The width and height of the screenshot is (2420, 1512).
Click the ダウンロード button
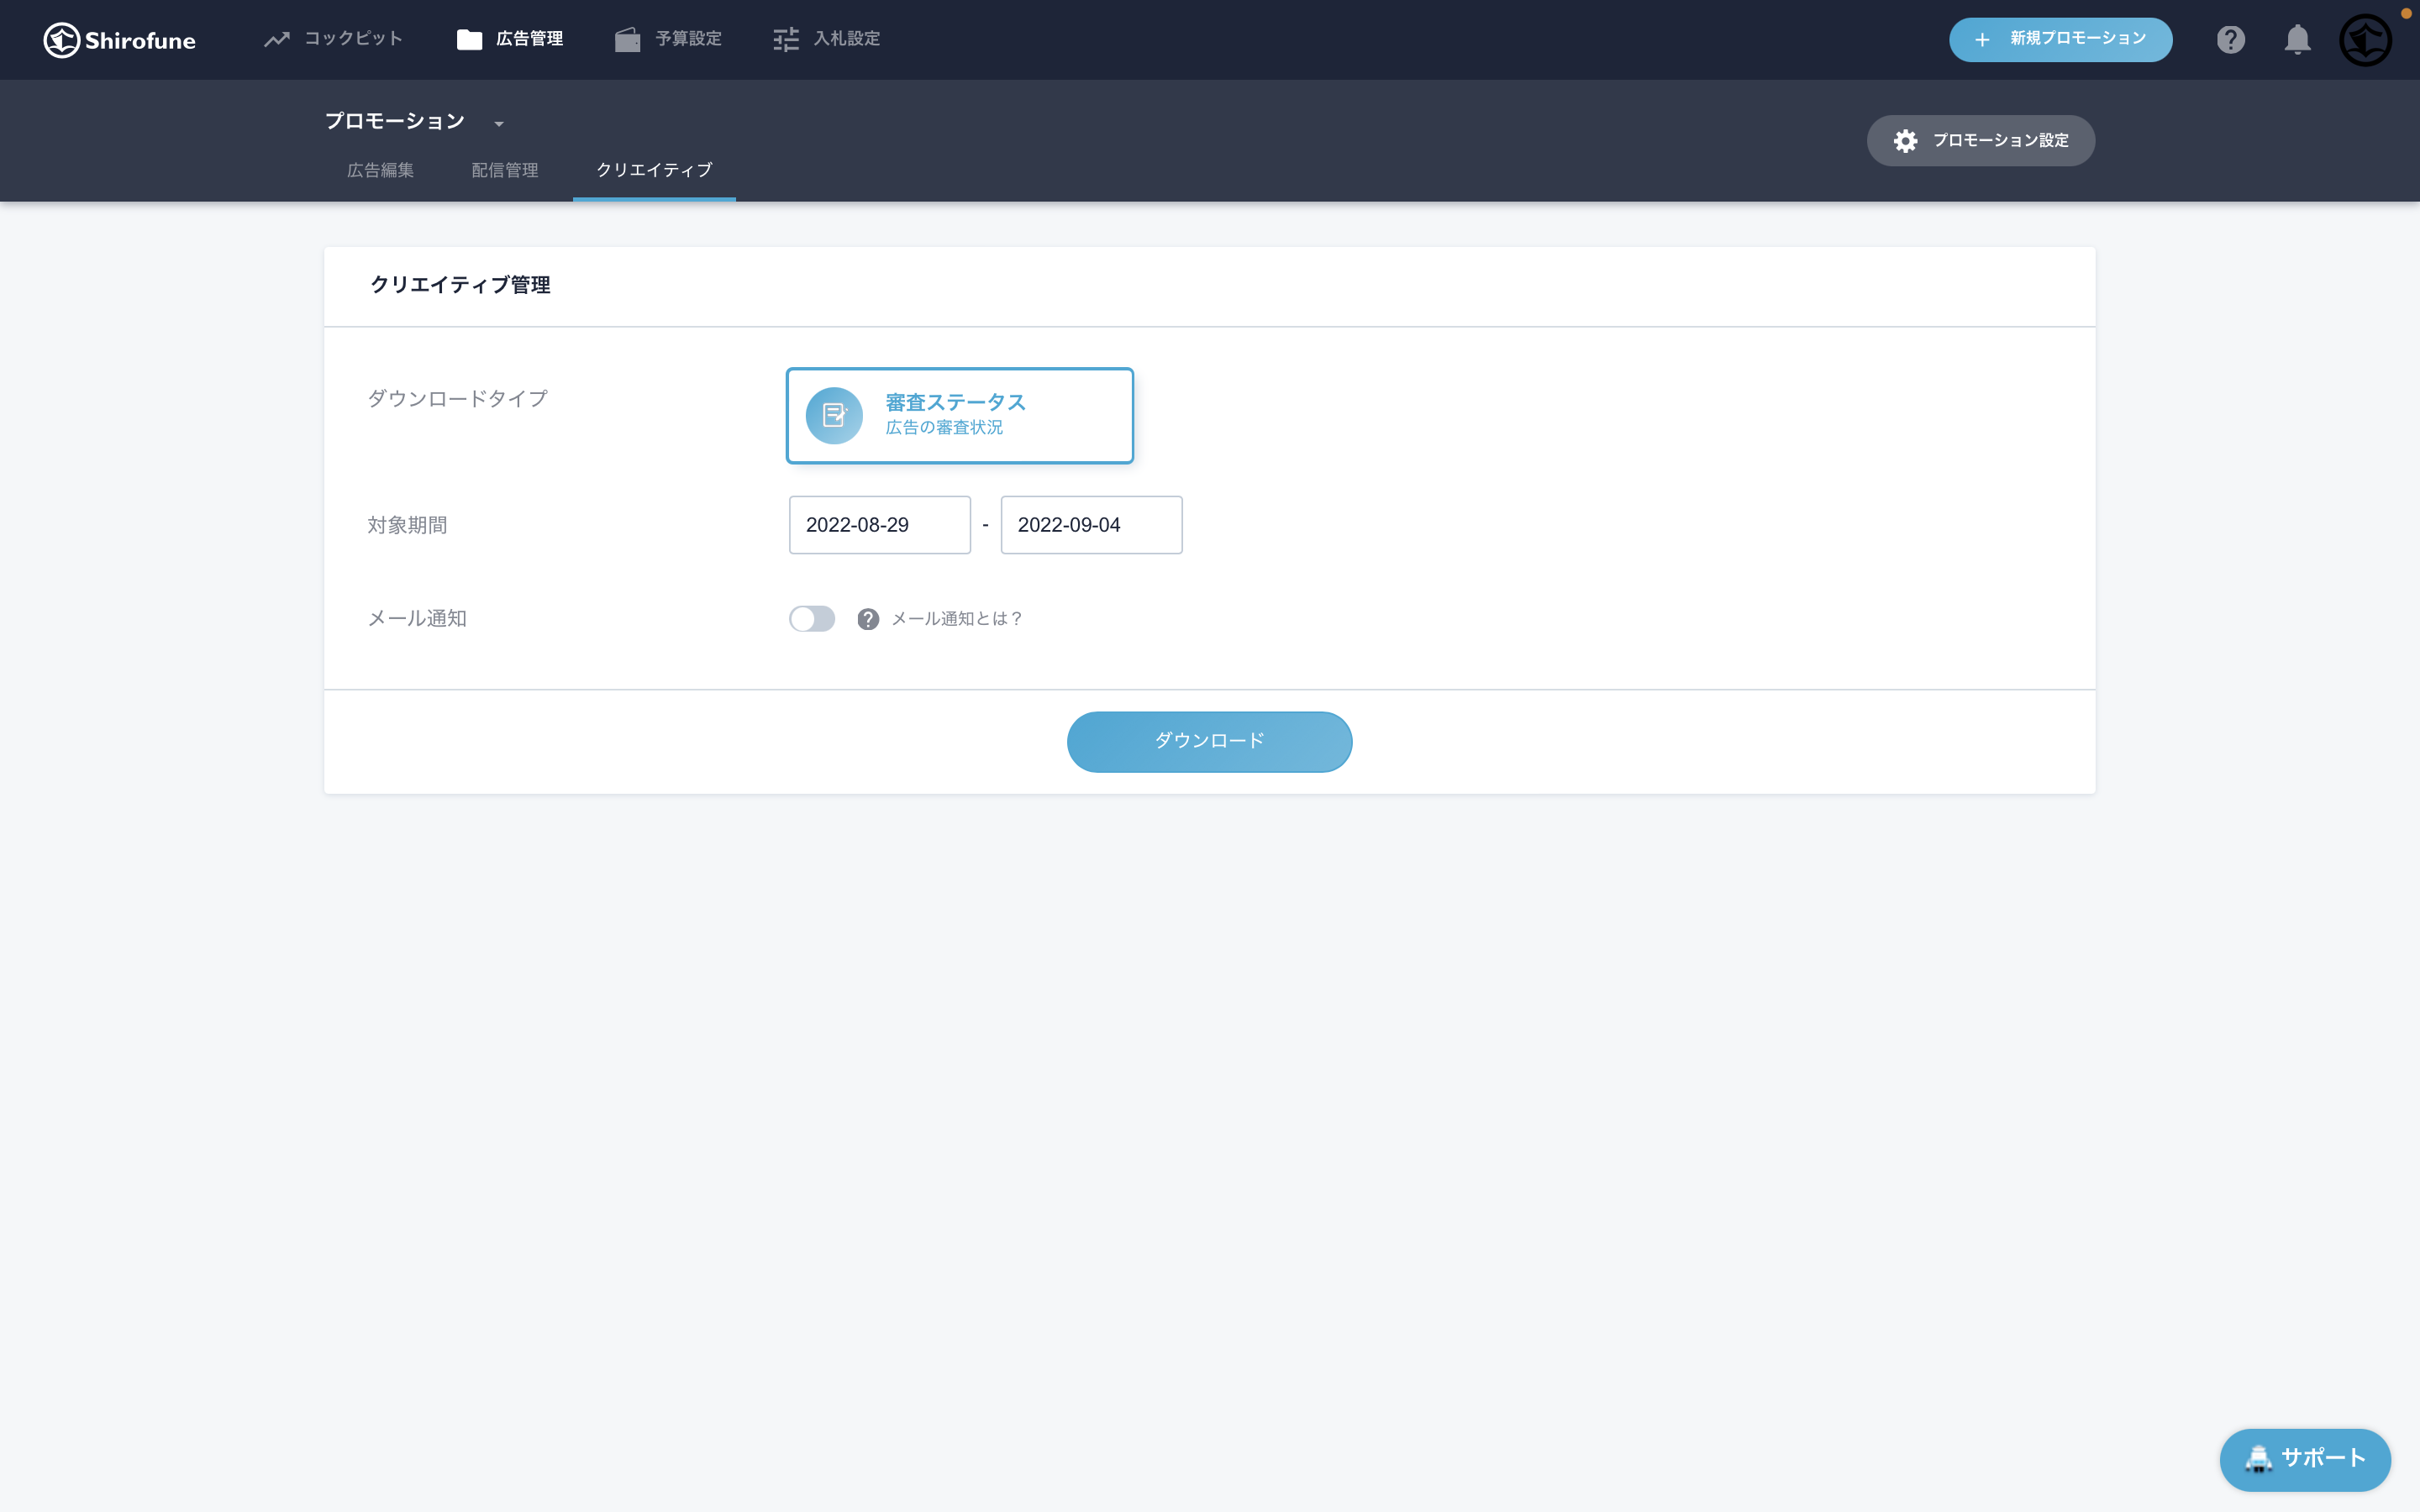1209,741
